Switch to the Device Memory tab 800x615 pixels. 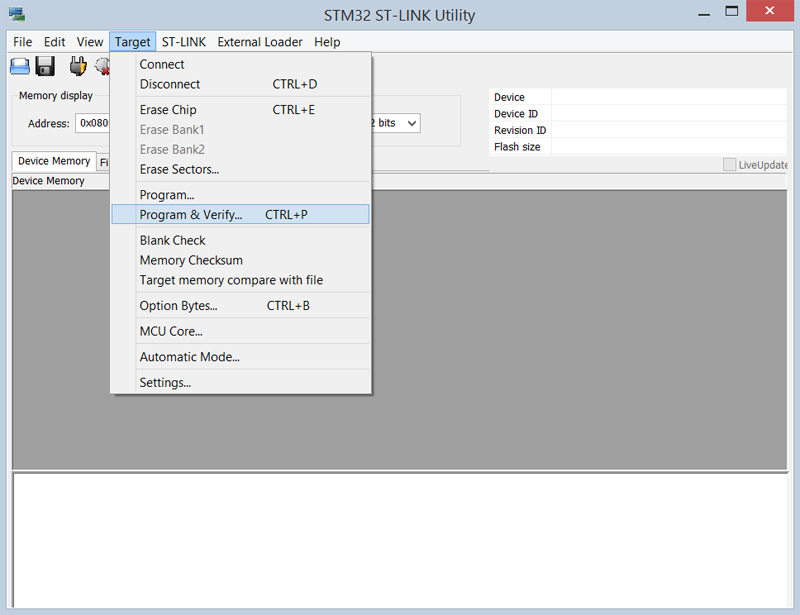pos(54,161)
